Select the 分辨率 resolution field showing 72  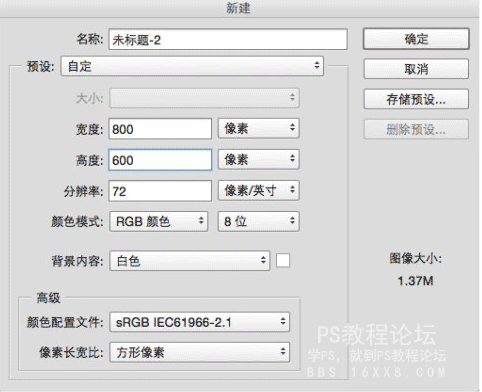click(x=160, y=191)
